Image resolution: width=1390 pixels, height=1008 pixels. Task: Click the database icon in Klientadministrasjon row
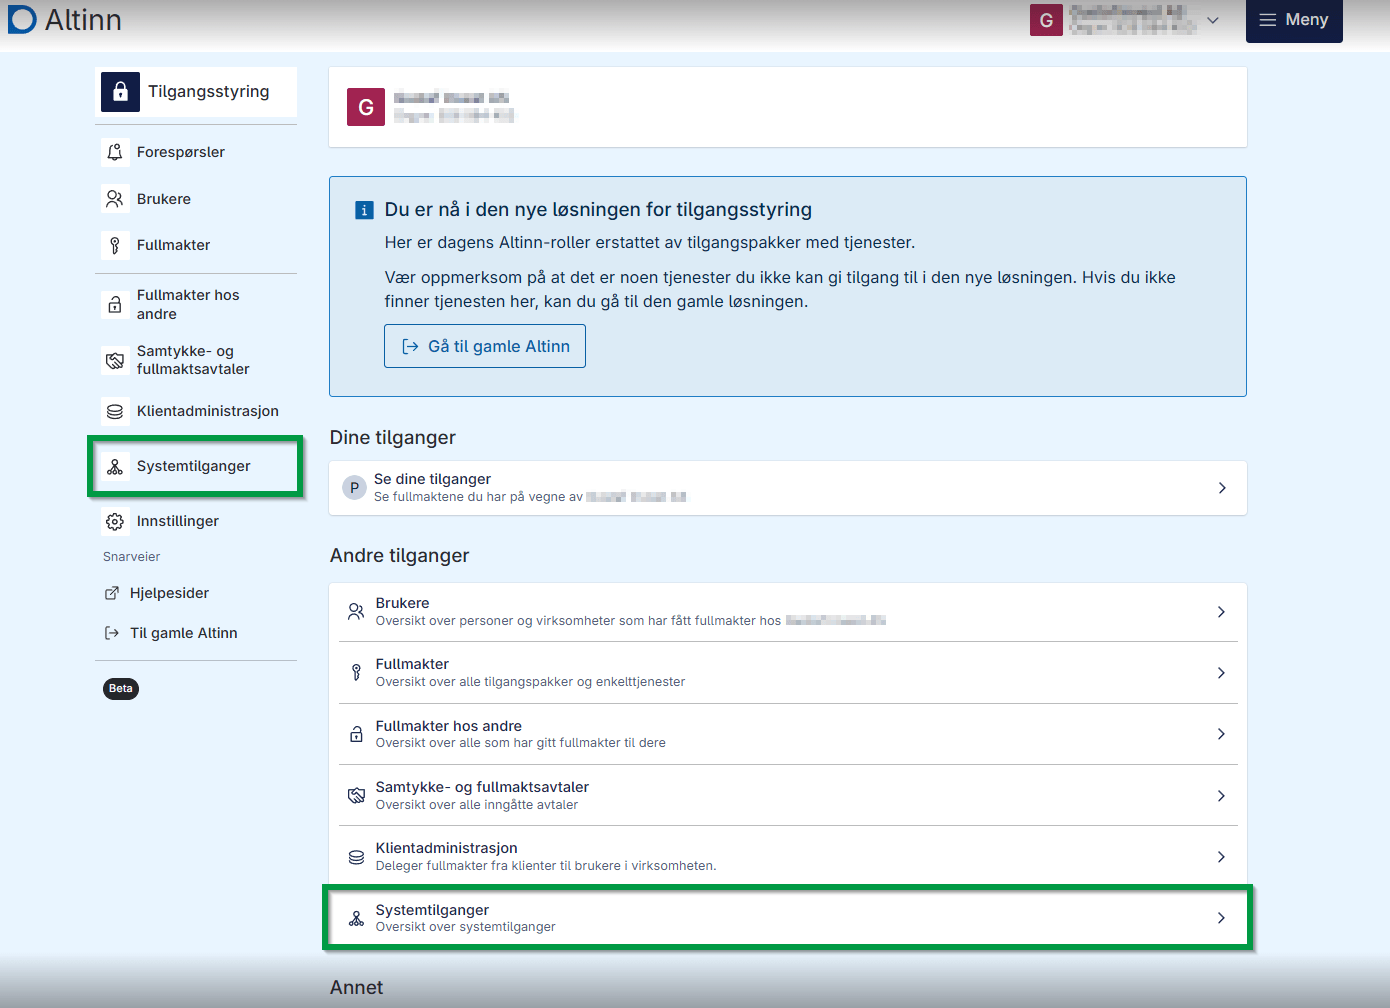pyautogui.click(x=356, y=857)
